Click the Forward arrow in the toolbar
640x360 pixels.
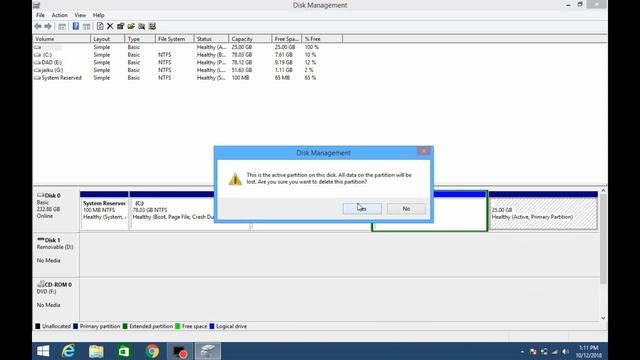tap(48, 27)
